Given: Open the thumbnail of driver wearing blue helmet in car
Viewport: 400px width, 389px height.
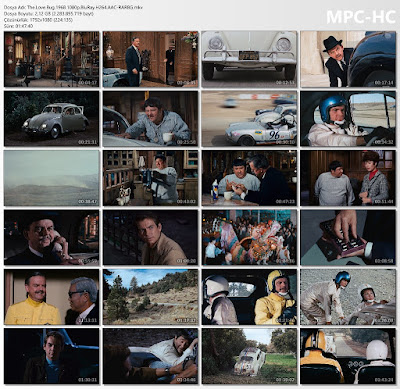Looking at the screenshot, I should pyautogui.click(x=348, y=119).
